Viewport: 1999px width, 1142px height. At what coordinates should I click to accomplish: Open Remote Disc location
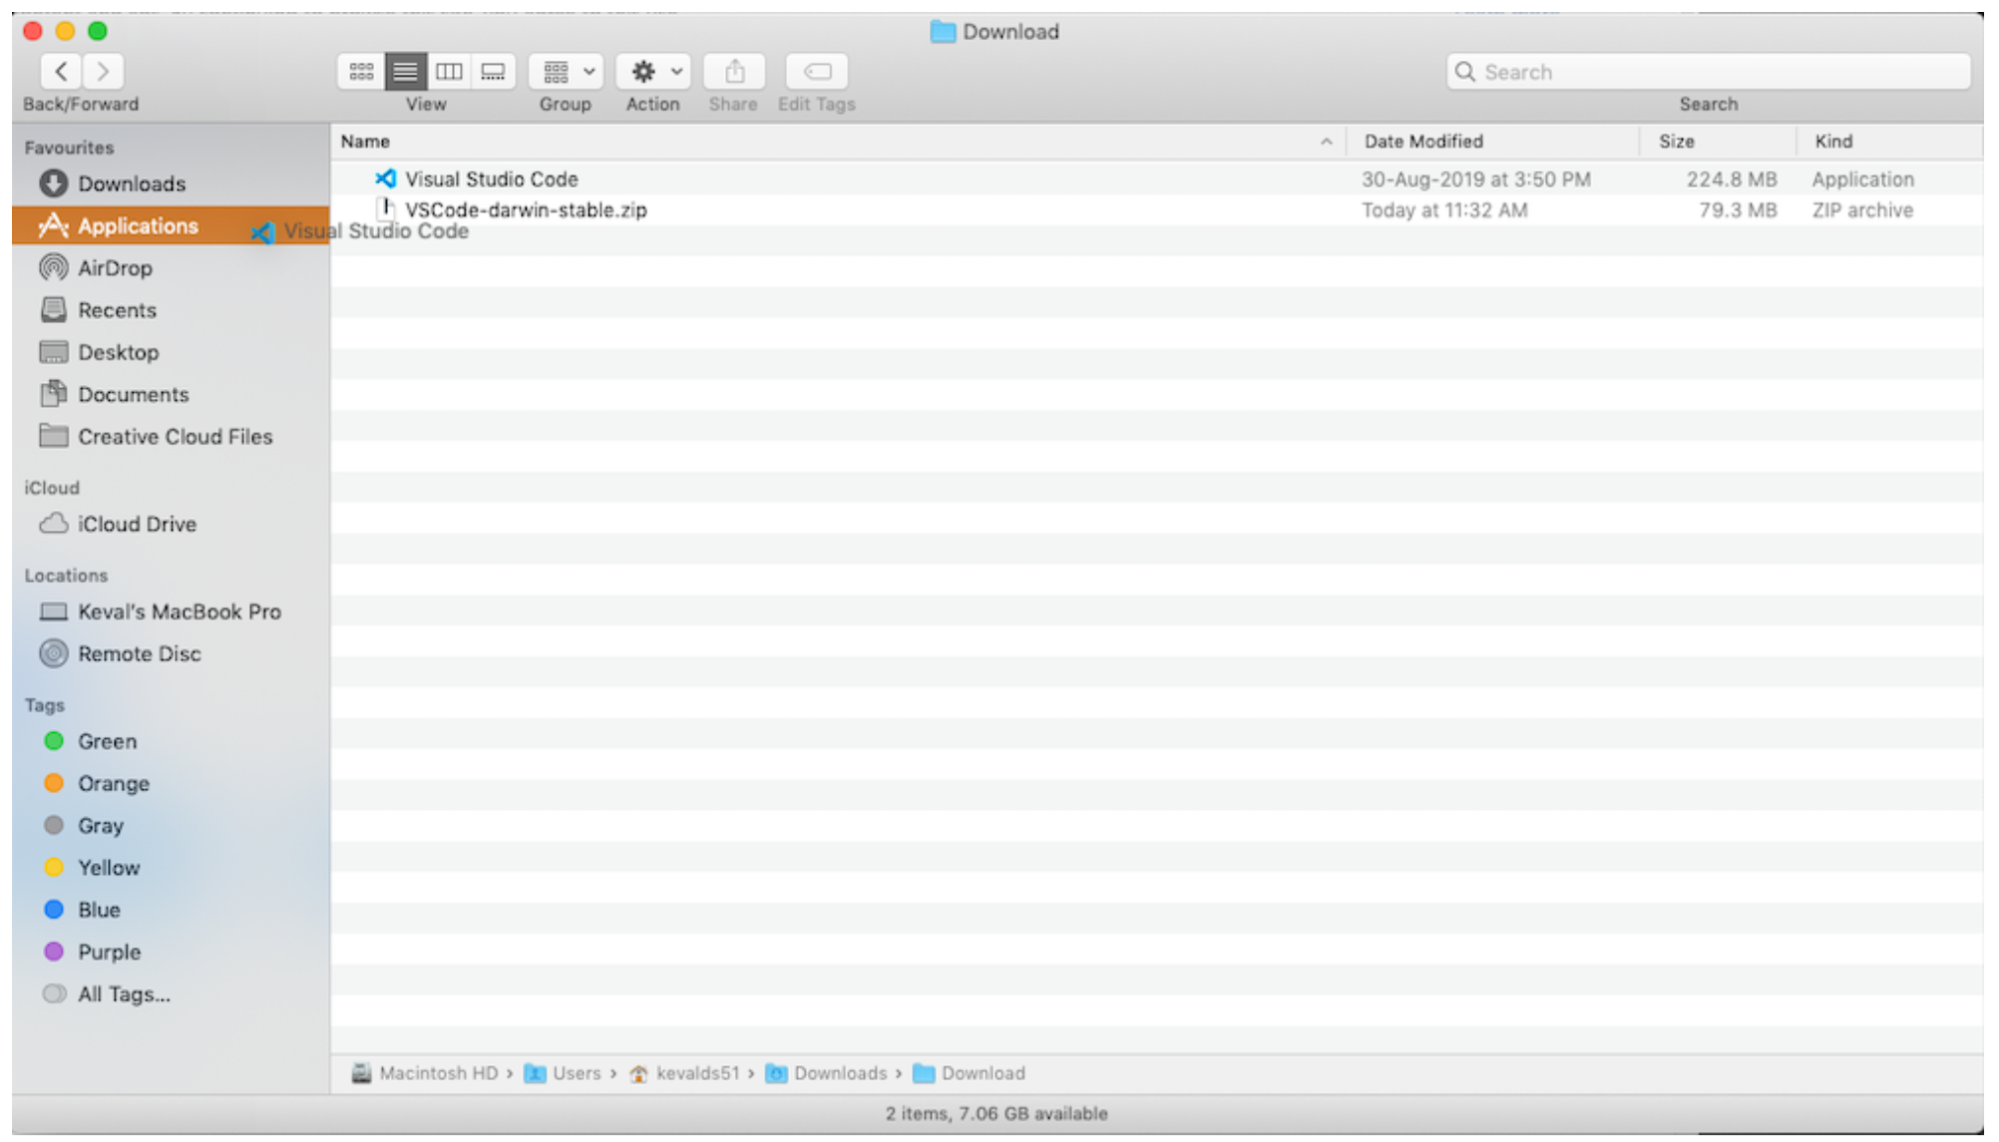pos(171,654)
